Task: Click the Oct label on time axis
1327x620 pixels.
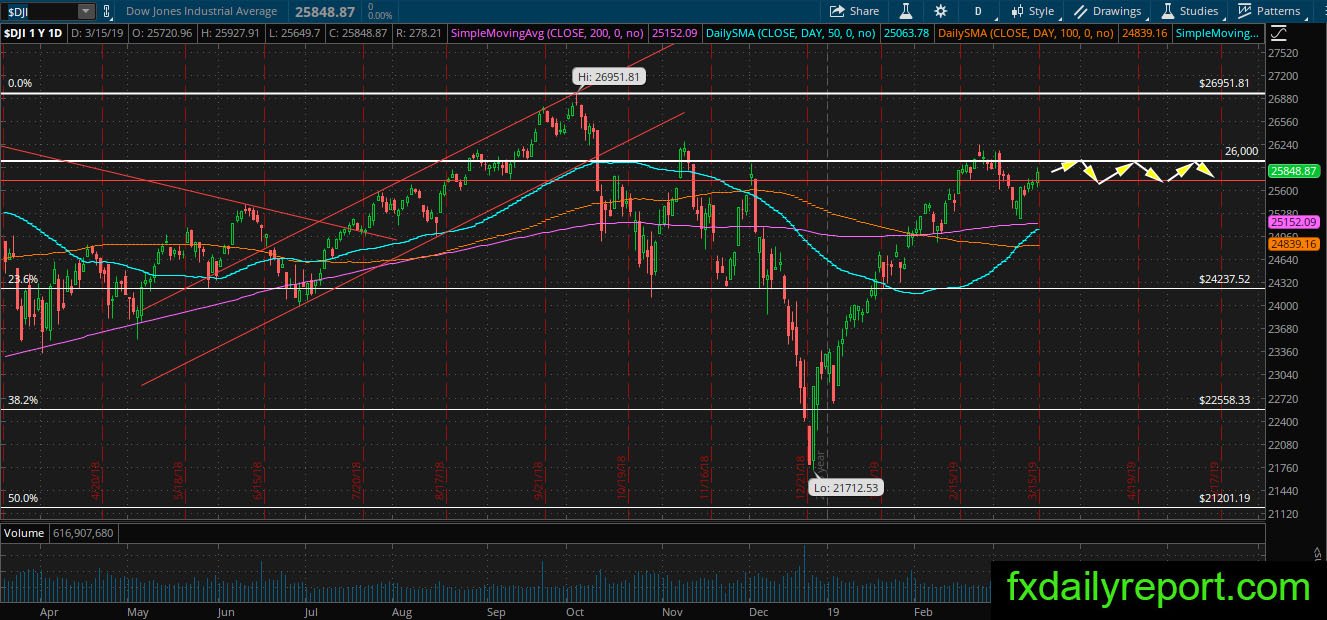Action: [574, 609]
